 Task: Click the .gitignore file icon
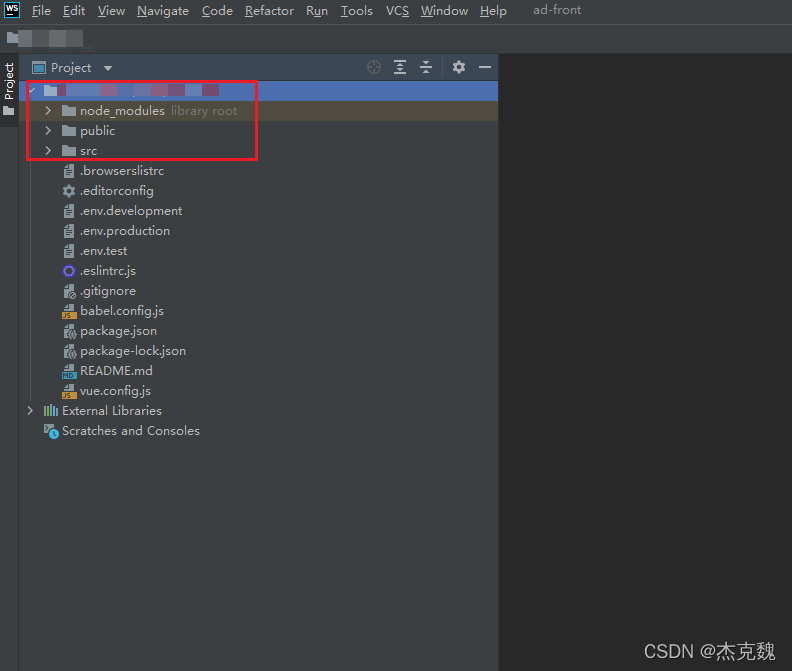pyautogui.click(x=69, y=291)
